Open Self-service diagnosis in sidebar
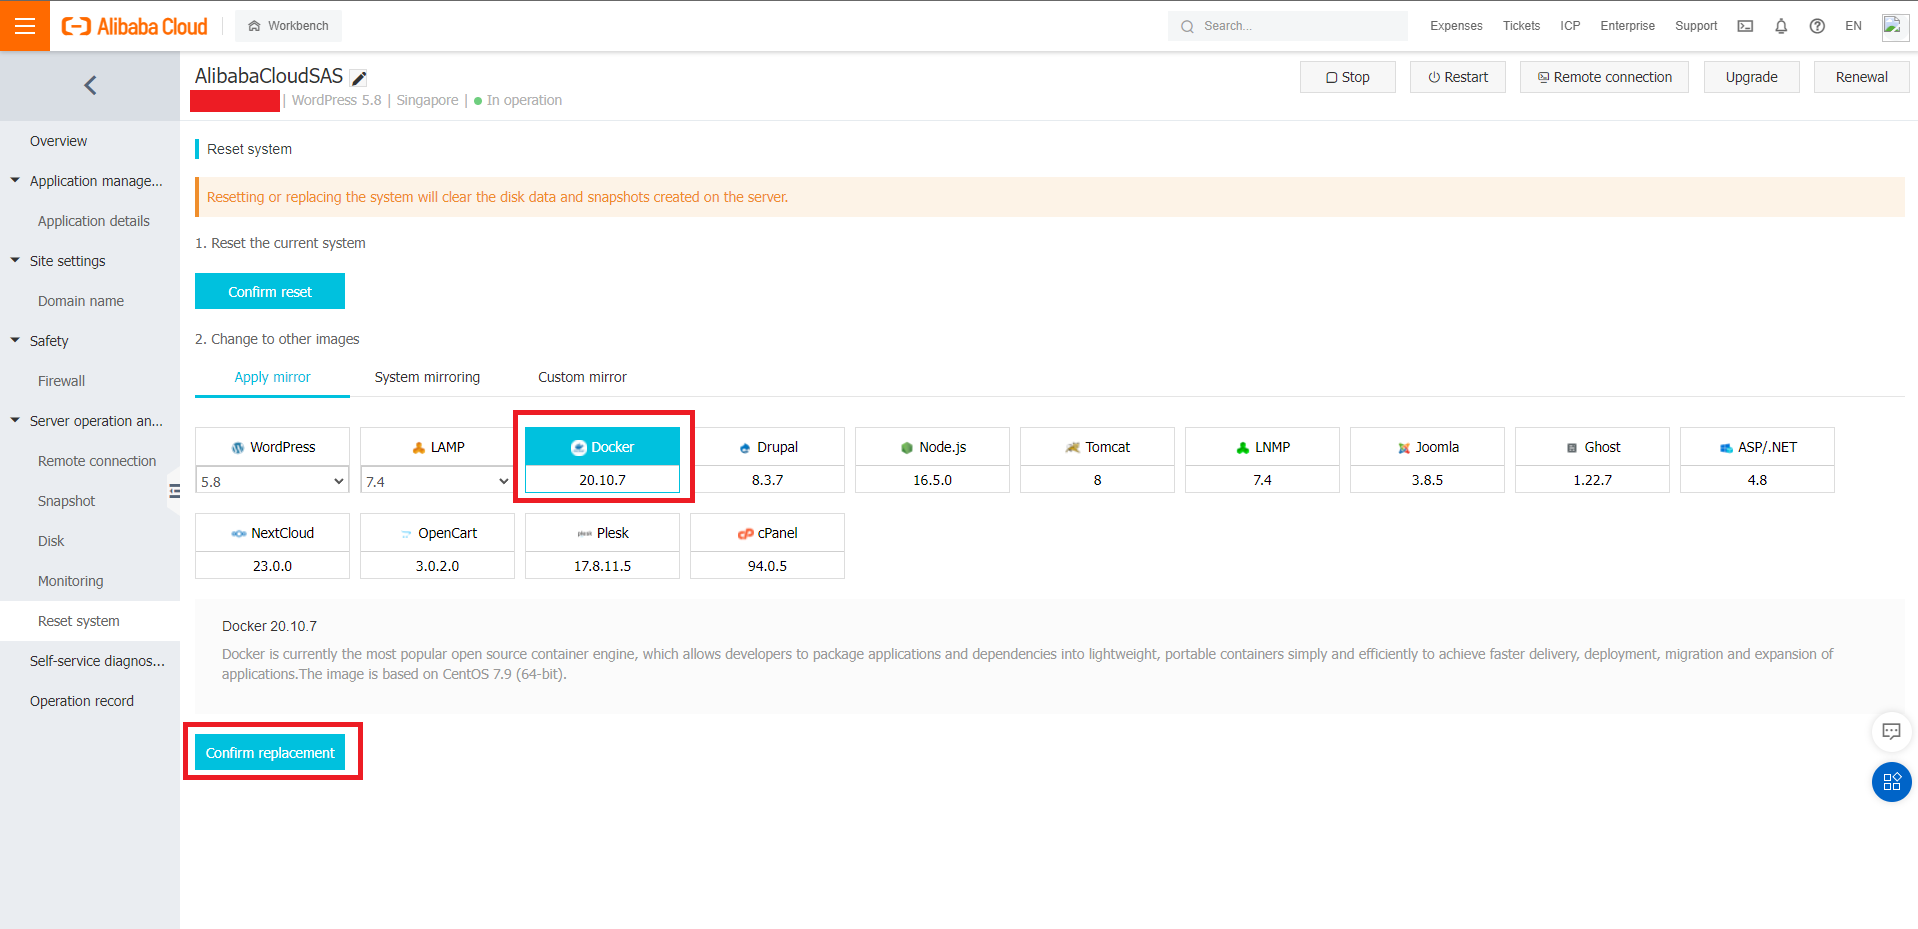This screenshot has height=929, width=1918. tap(90, 661)
